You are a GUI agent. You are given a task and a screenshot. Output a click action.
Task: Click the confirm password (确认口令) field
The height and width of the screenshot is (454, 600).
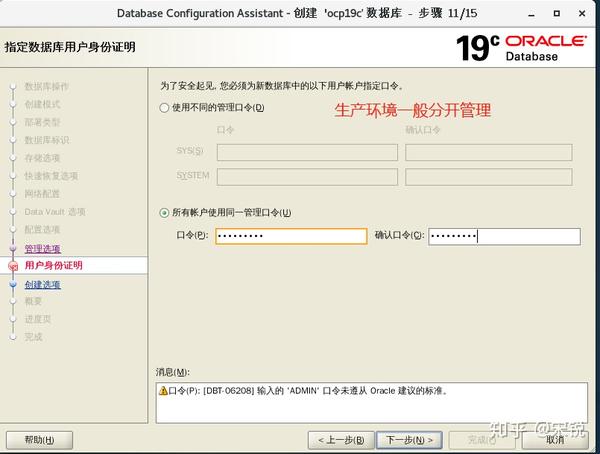504,236
